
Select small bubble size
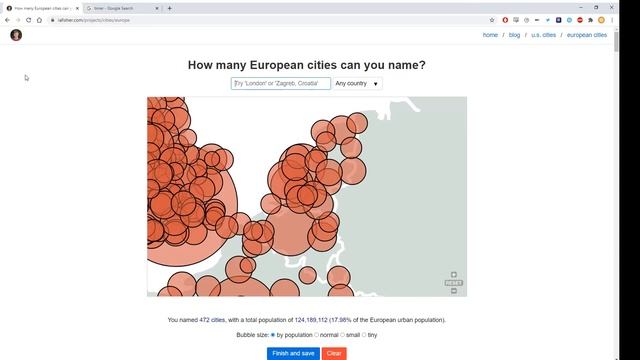[342, 335]
